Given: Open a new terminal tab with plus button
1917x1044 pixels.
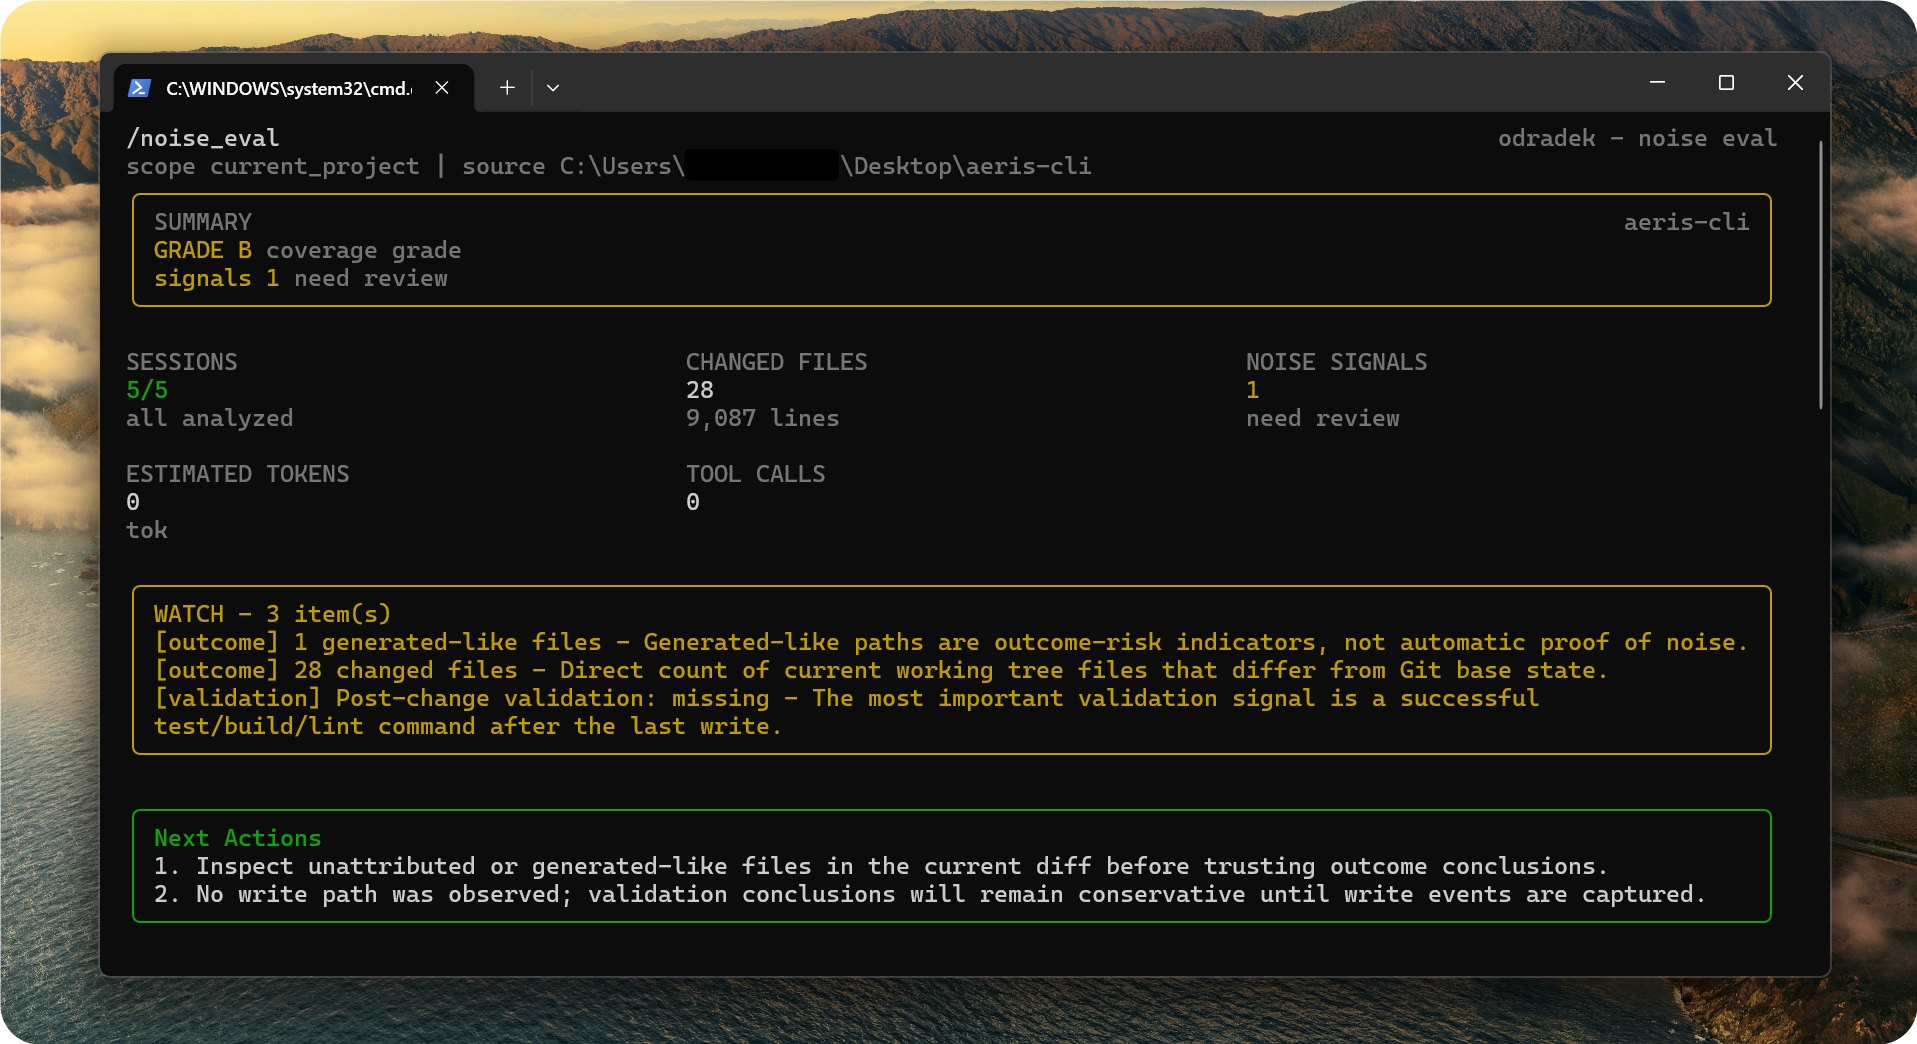Looking at the screenshot, I should click(x=507, y=88).
